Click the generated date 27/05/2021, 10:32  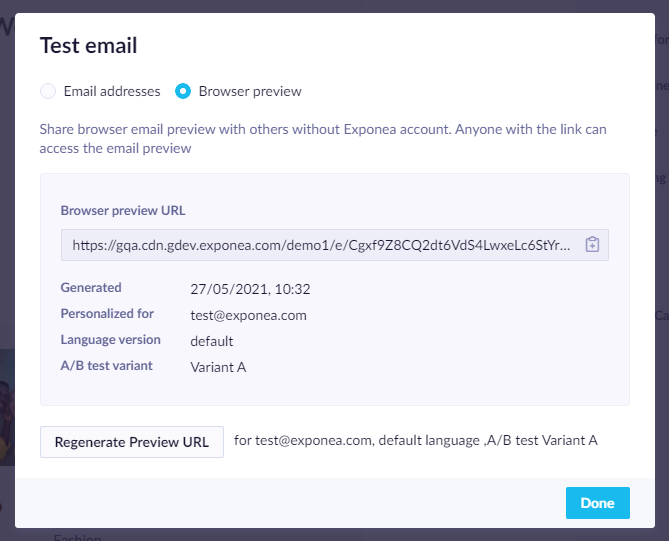pos(250,289)
